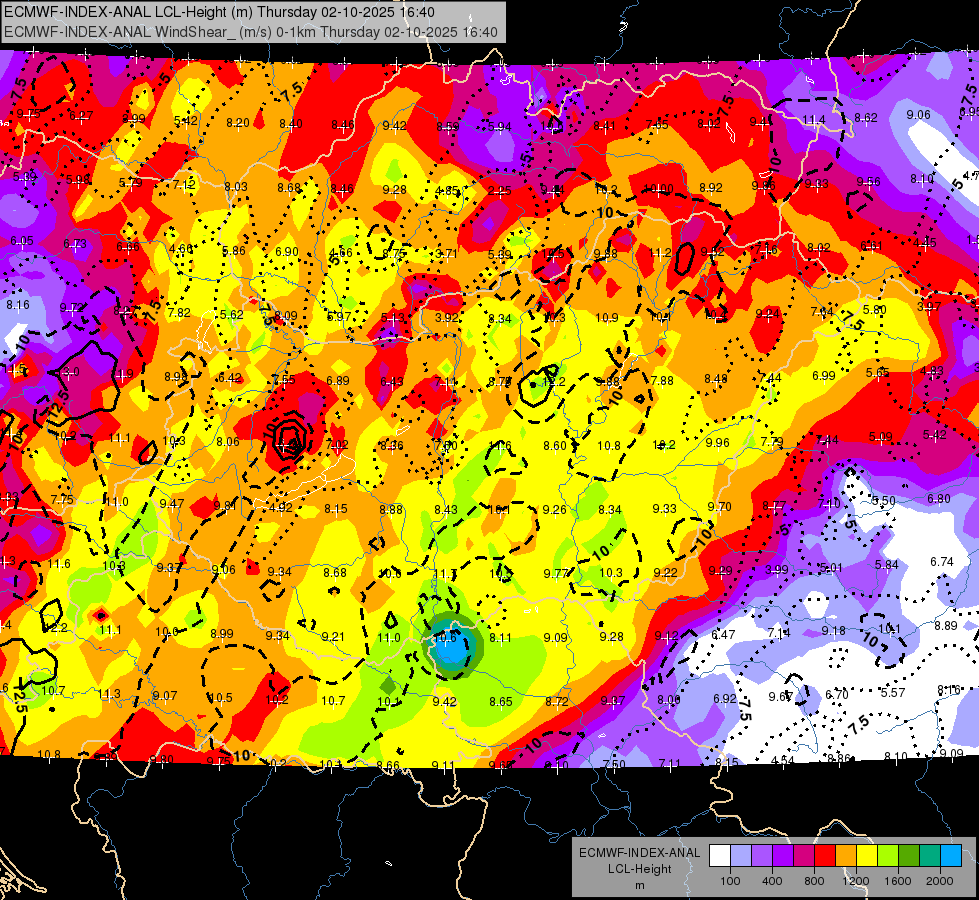This screenshot has height=900, width=979.
Task: Click the wind shear value '6.74'
Action: tap(942, 561)
